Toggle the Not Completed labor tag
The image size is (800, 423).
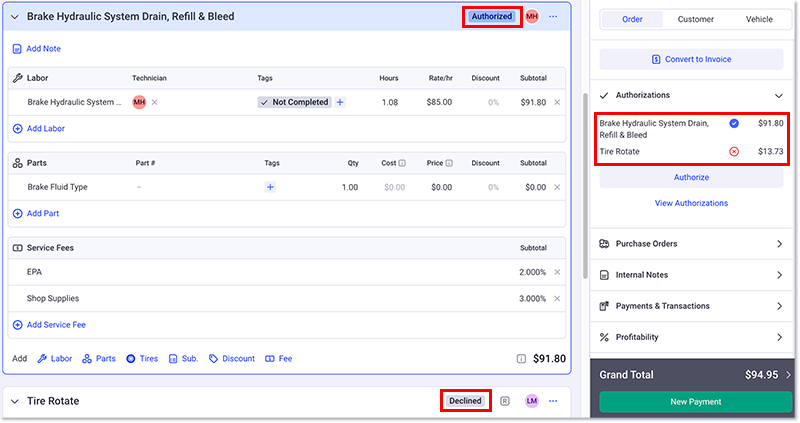294,102
